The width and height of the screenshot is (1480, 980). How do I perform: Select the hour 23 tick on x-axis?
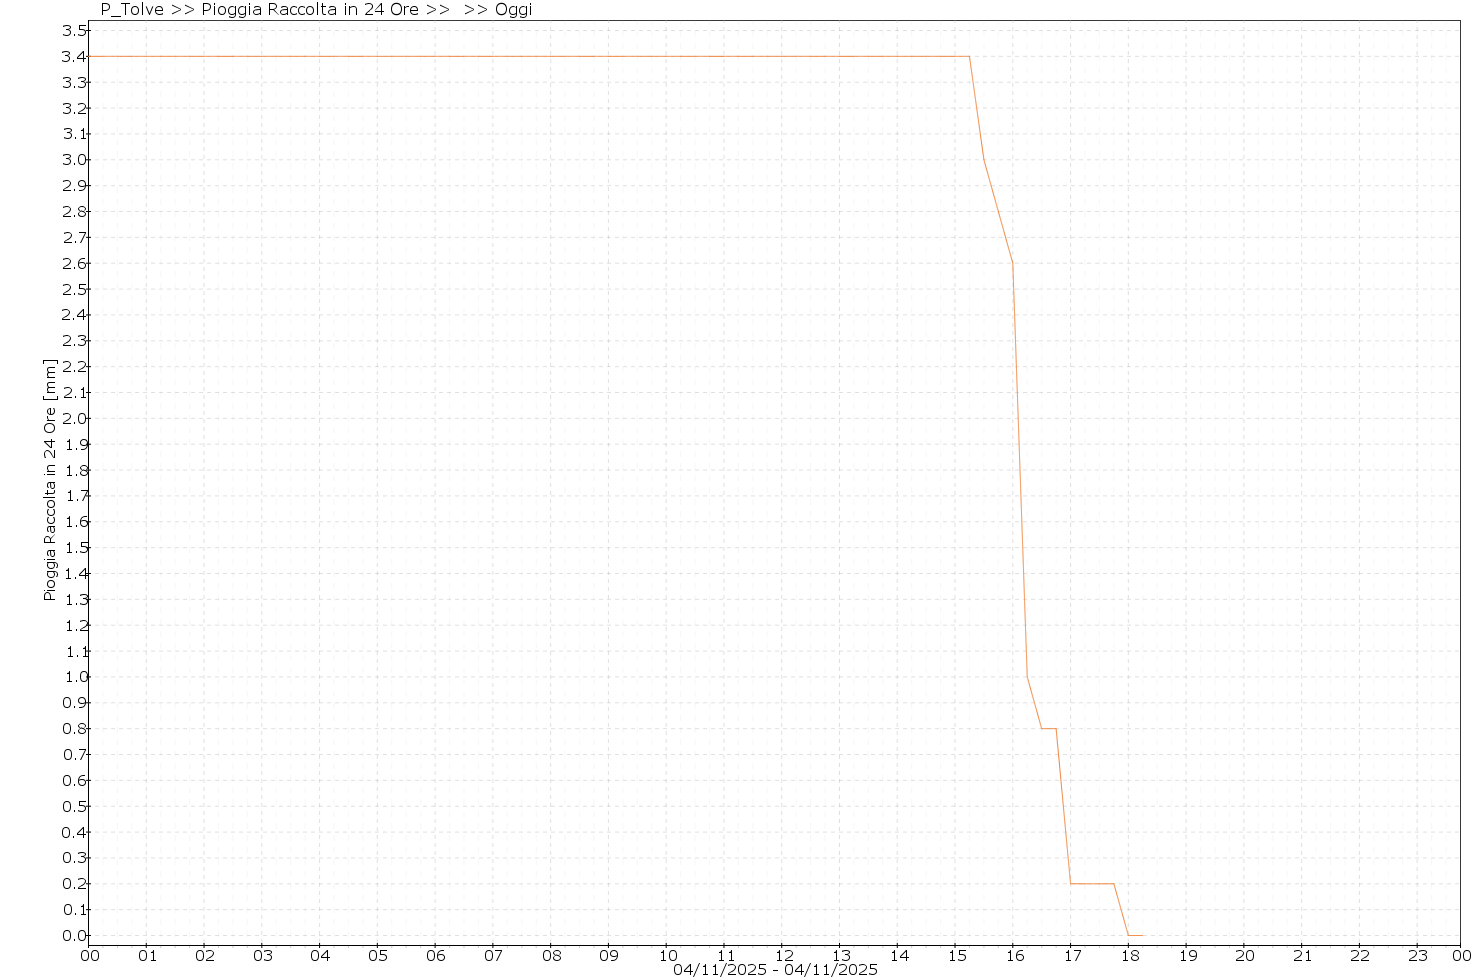tap(1417, 955)
